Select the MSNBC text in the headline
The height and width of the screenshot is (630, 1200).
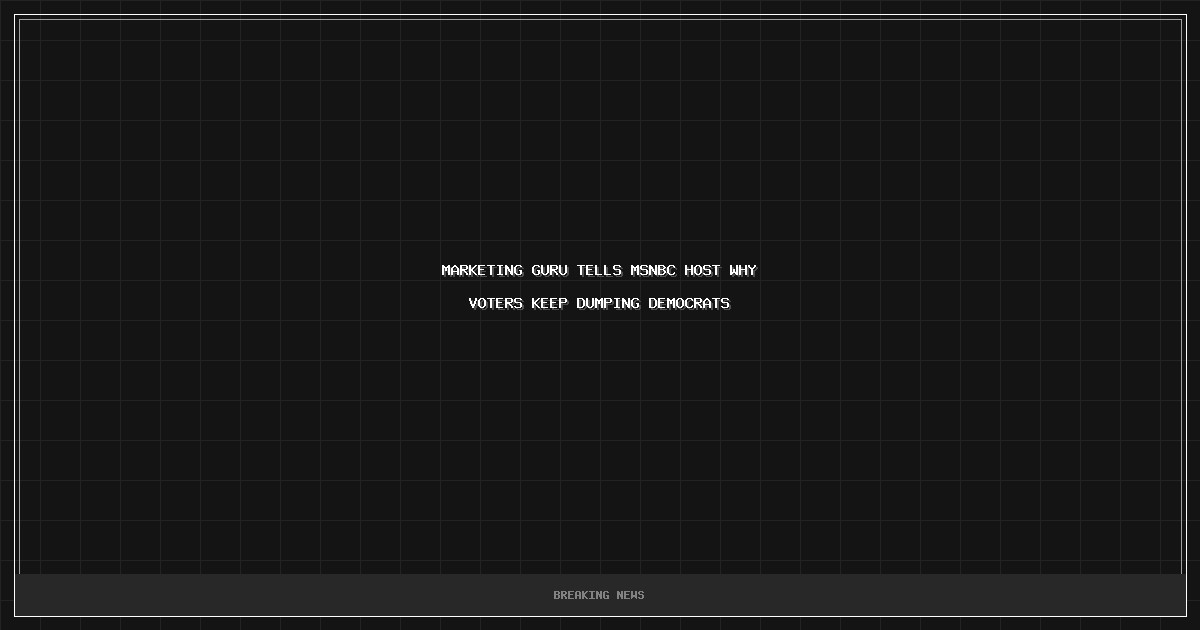pos(653,270)
